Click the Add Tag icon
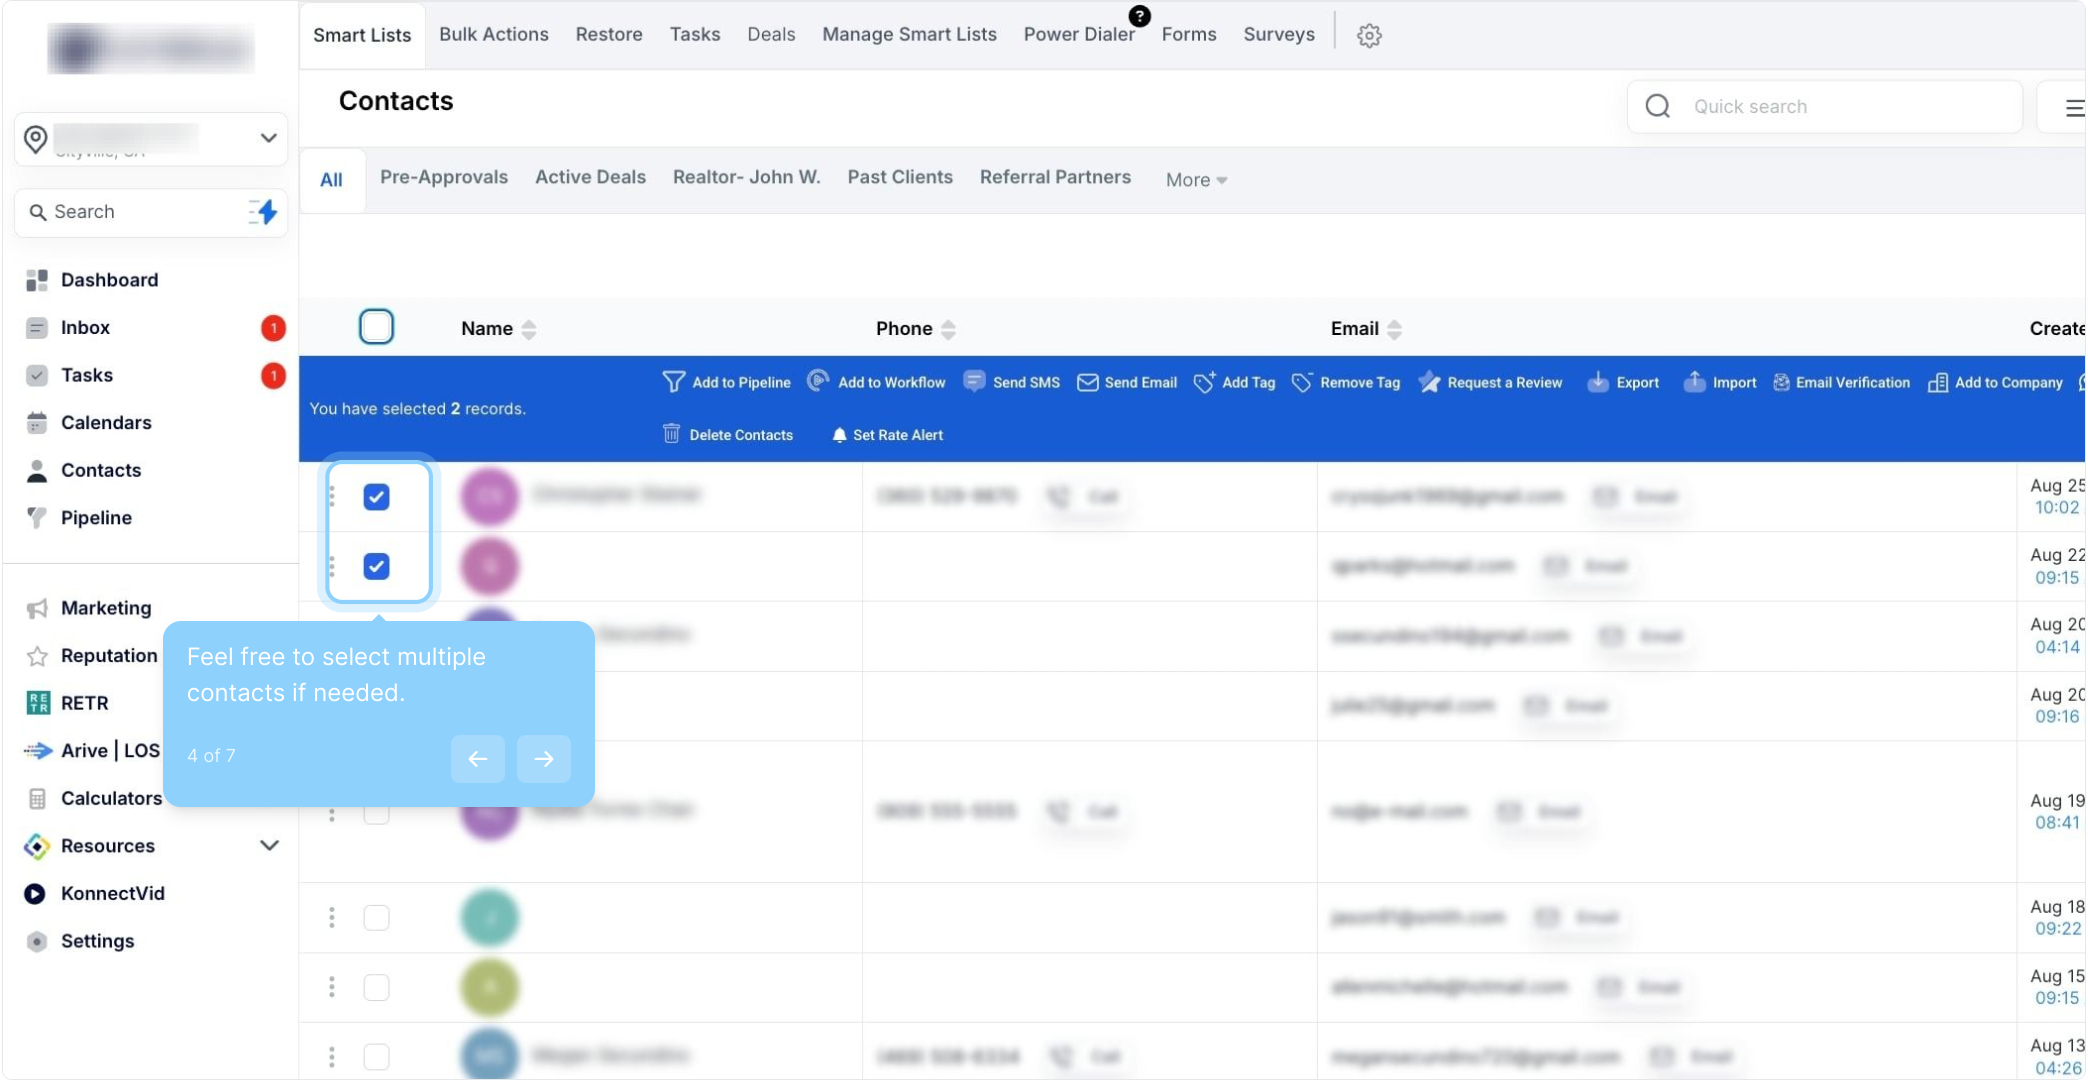2088x1080 pixels. (1204, 382)
